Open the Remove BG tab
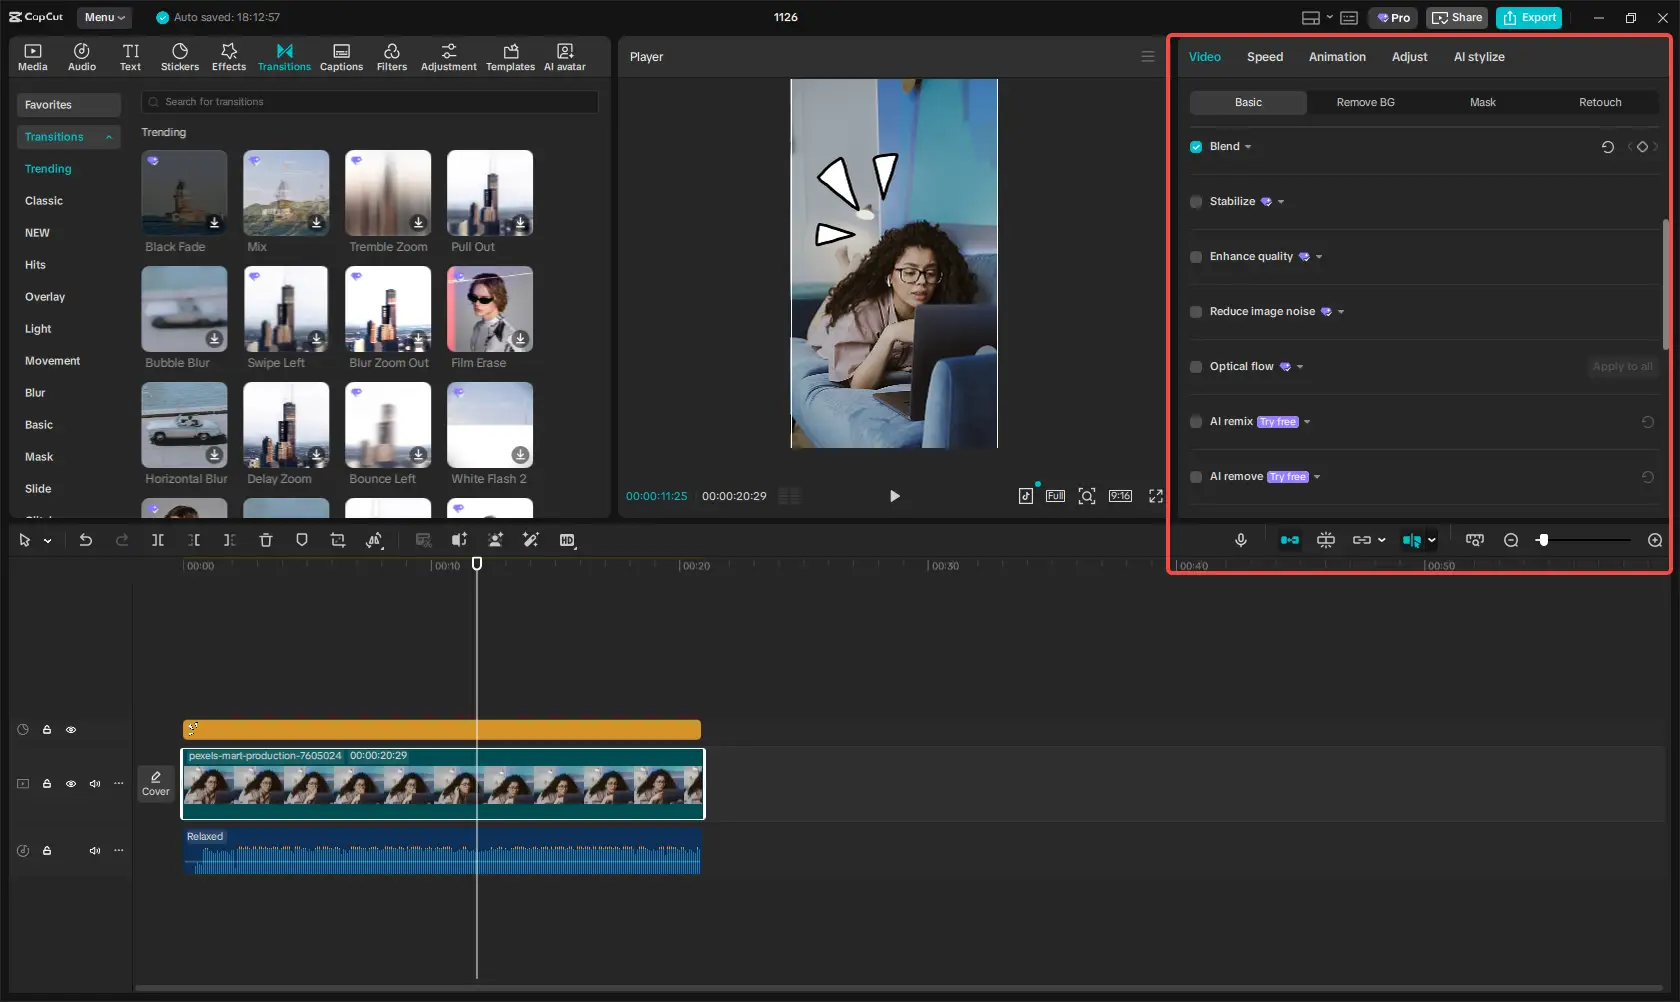Viewport: 1680px width, 1002px height. point(1365,102)
